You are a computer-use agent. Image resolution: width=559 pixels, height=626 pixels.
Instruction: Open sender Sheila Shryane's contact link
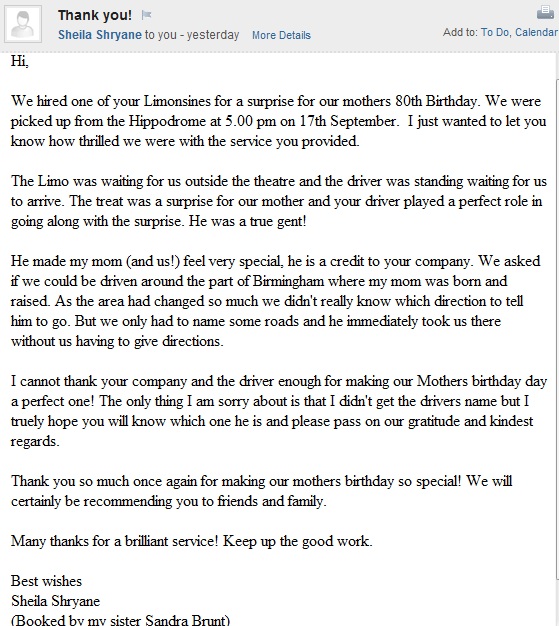click(x=100, y=35)
